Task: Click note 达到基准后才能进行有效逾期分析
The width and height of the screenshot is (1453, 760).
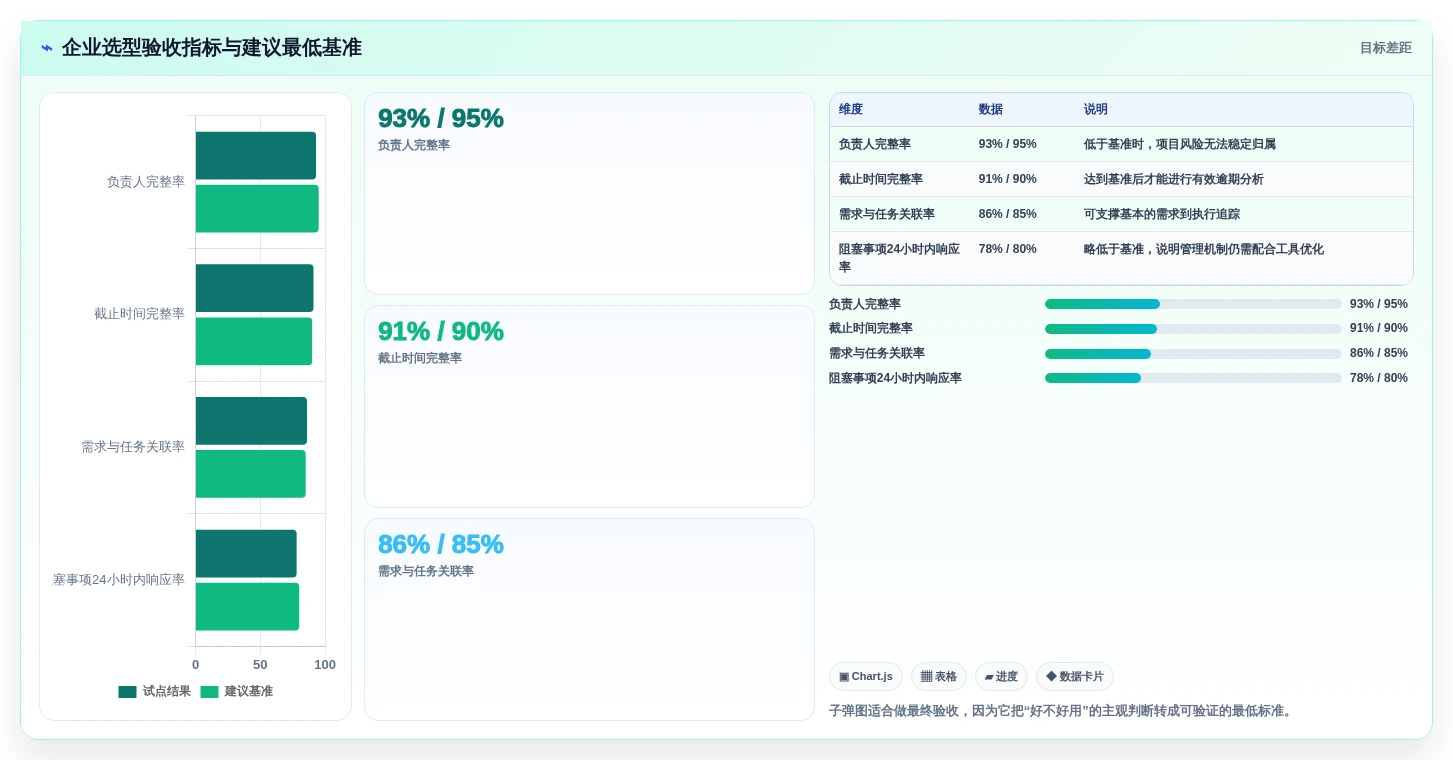Action: tap(1174, 179)
